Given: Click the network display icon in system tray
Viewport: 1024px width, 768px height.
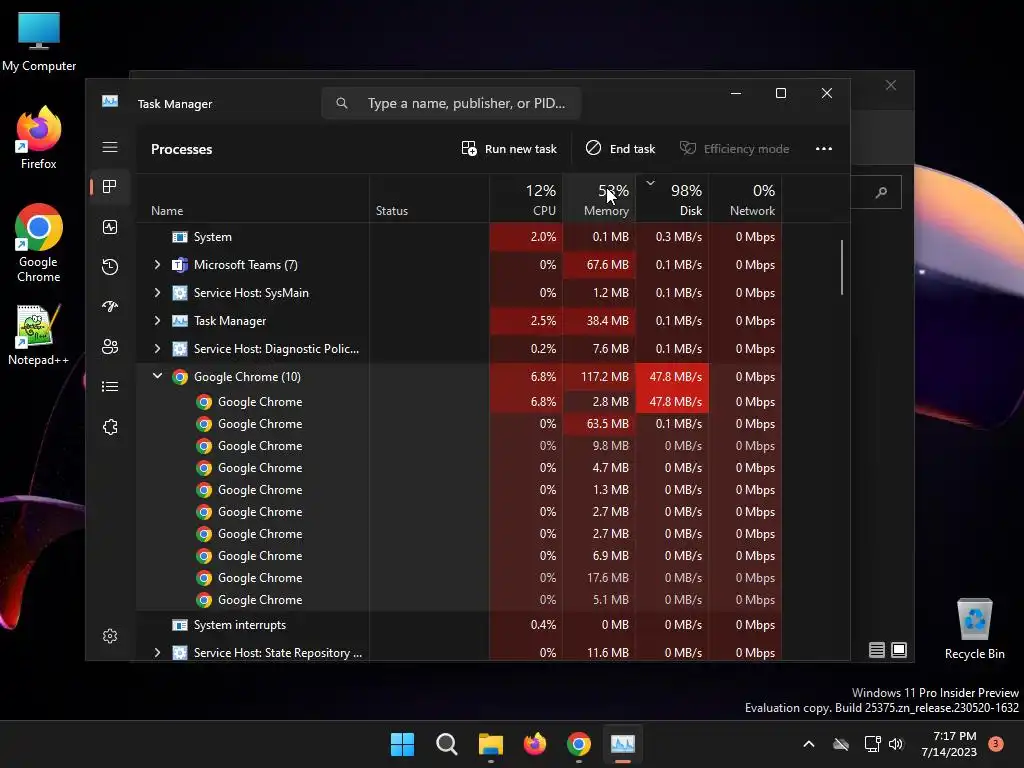Looking at the screenshot, I should (872, 744).
